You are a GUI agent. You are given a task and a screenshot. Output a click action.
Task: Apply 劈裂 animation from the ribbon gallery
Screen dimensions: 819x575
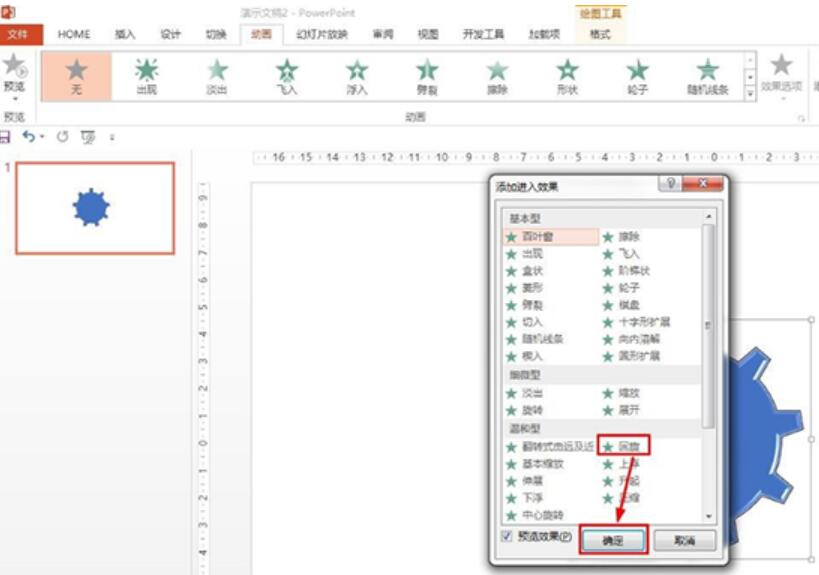point(427,76)
